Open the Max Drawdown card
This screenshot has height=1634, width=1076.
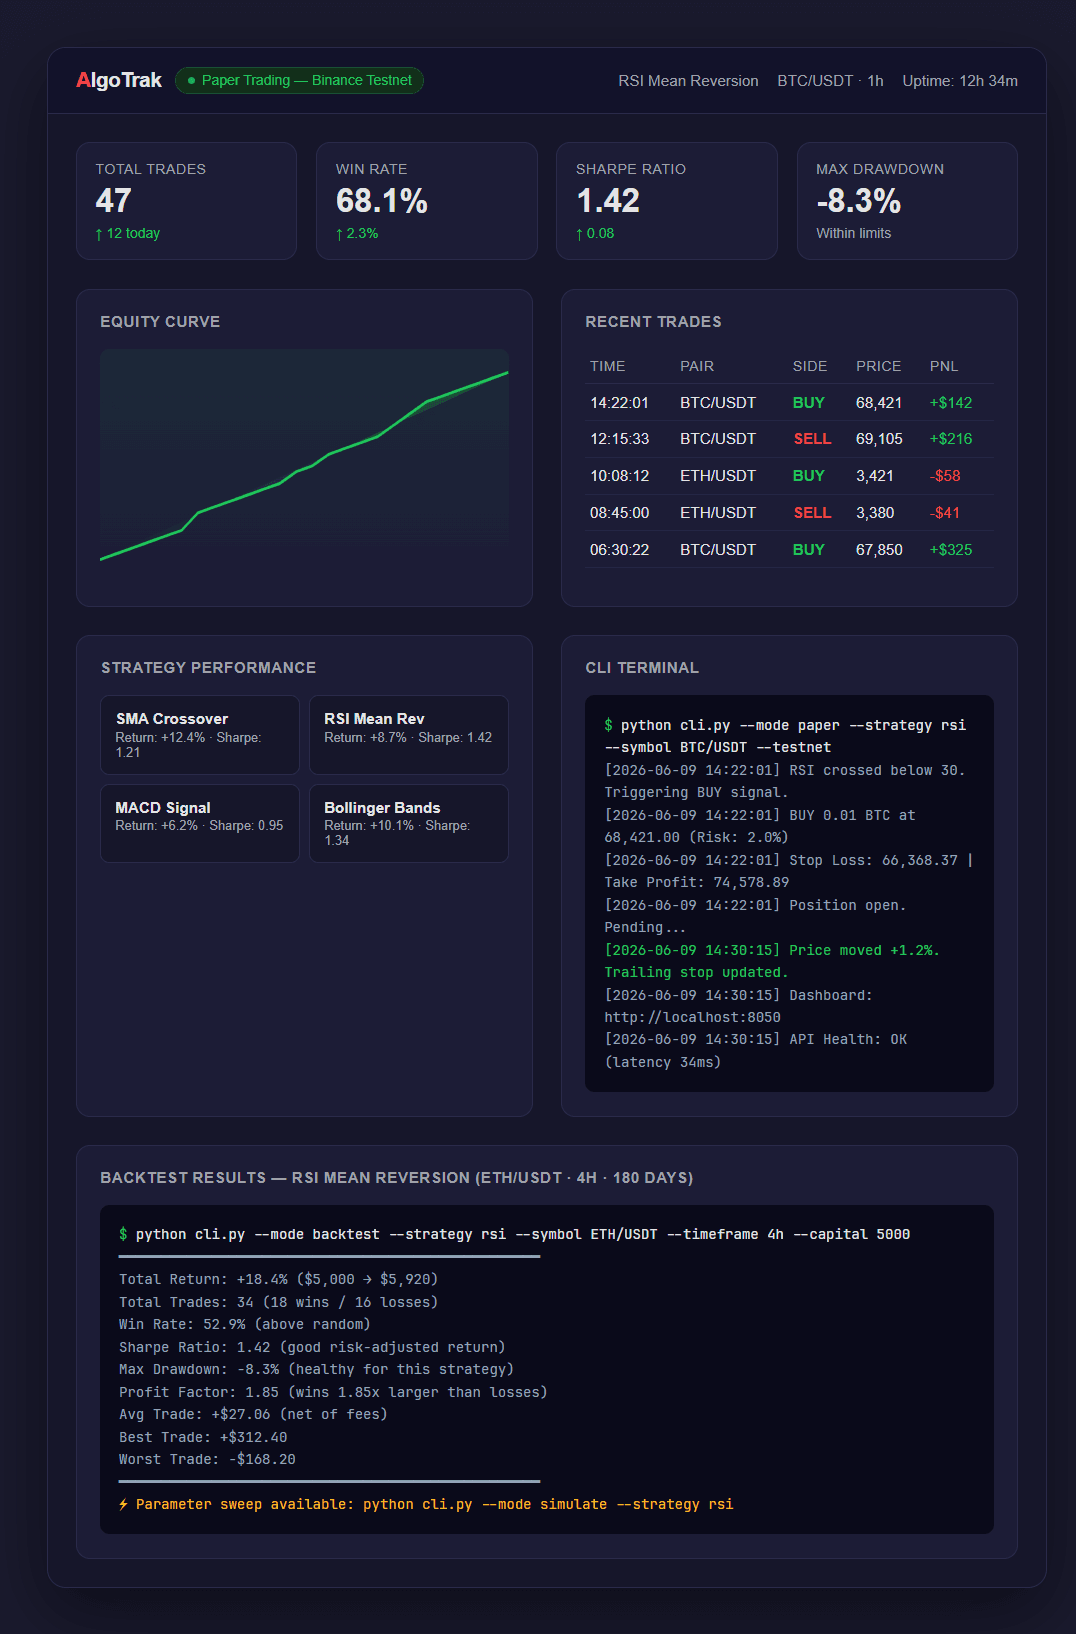click(x=907, y=201)
